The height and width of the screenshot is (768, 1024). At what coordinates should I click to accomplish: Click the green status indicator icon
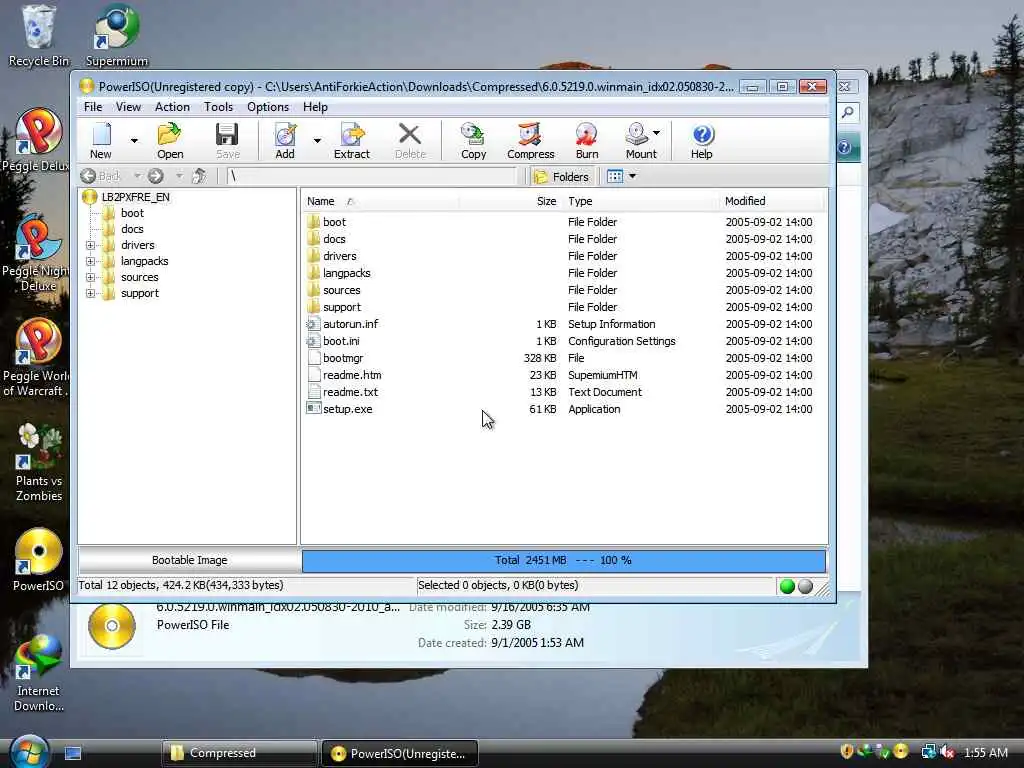(787, 586)
